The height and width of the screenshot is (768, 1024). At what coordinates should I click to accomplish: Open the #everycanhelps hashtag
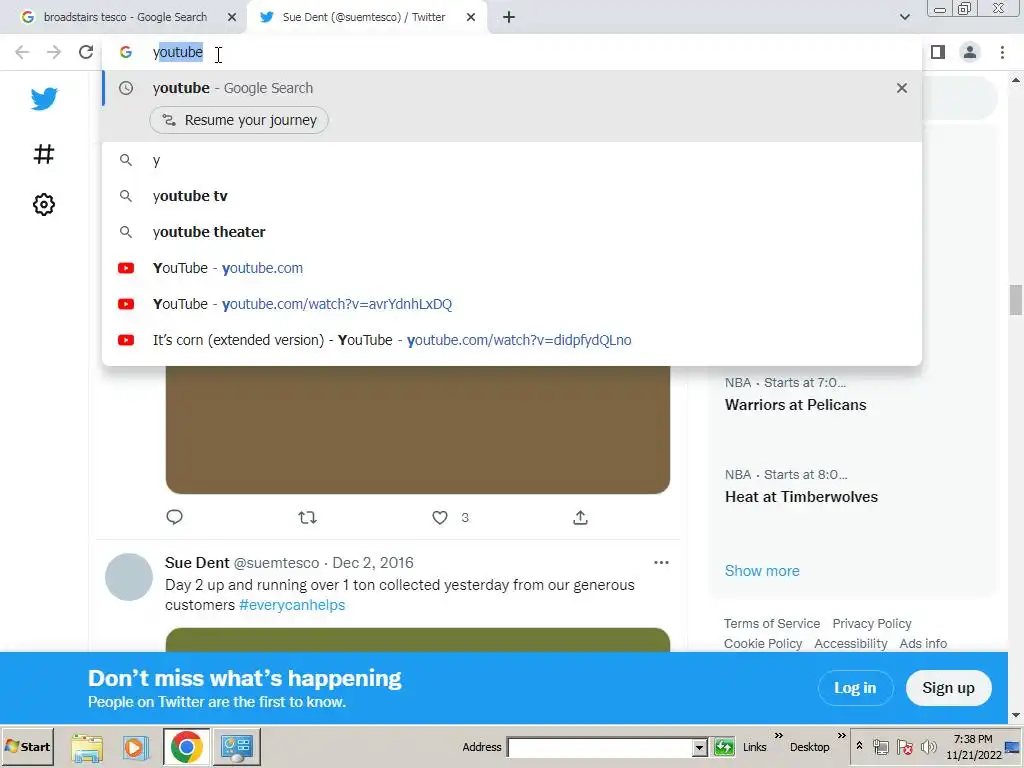click(292, 605)
